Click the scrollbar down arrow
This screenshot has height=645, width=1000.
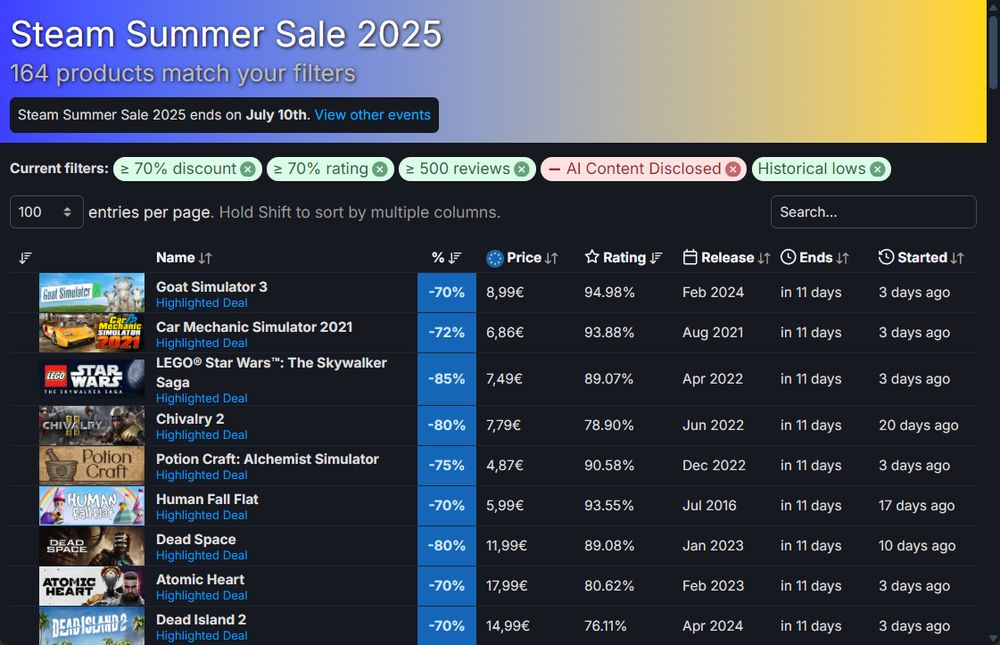coord(993,638)
